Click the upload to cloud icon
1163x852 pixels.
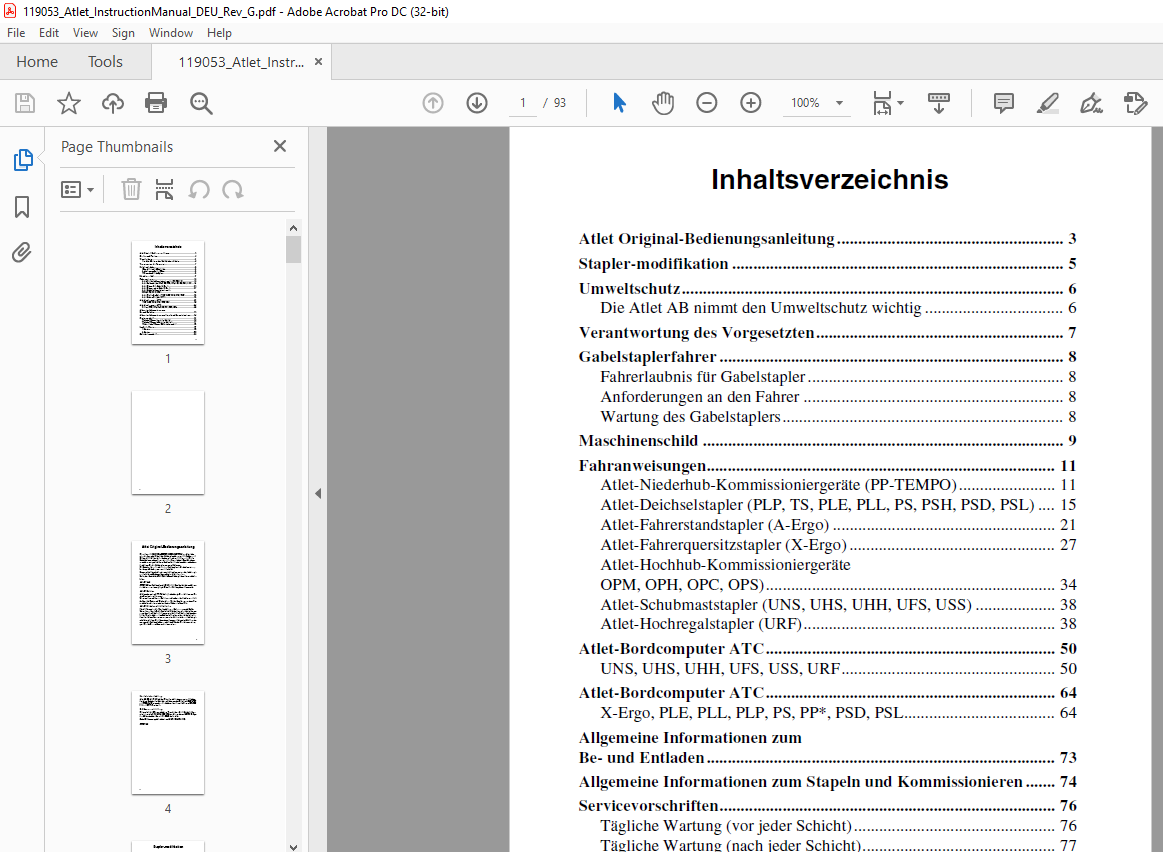click(x=113, y=103)
